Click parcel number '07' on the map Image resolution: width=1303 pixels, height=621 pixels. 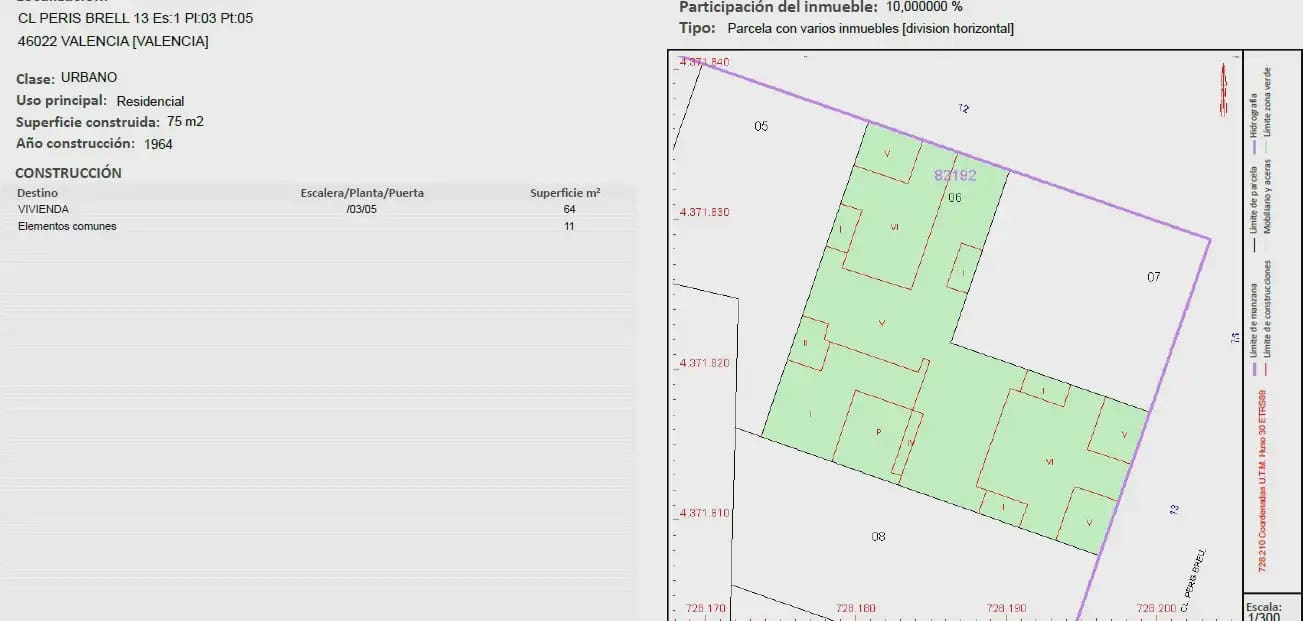point(1154,276)
